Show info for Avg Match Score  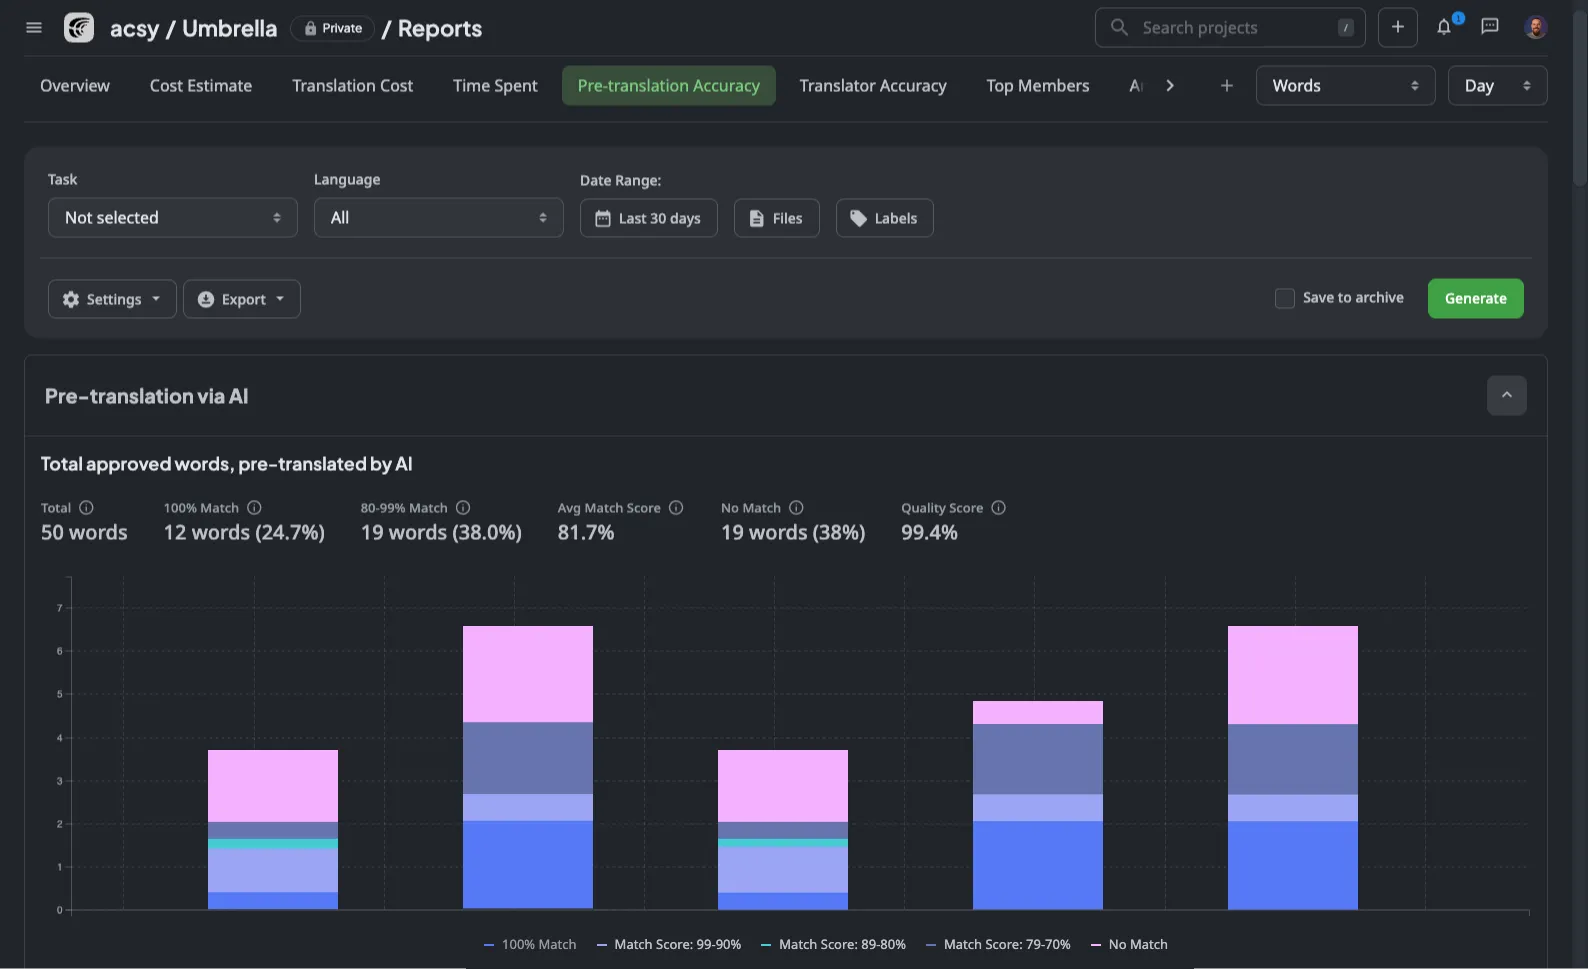click(x=676, y=508)
